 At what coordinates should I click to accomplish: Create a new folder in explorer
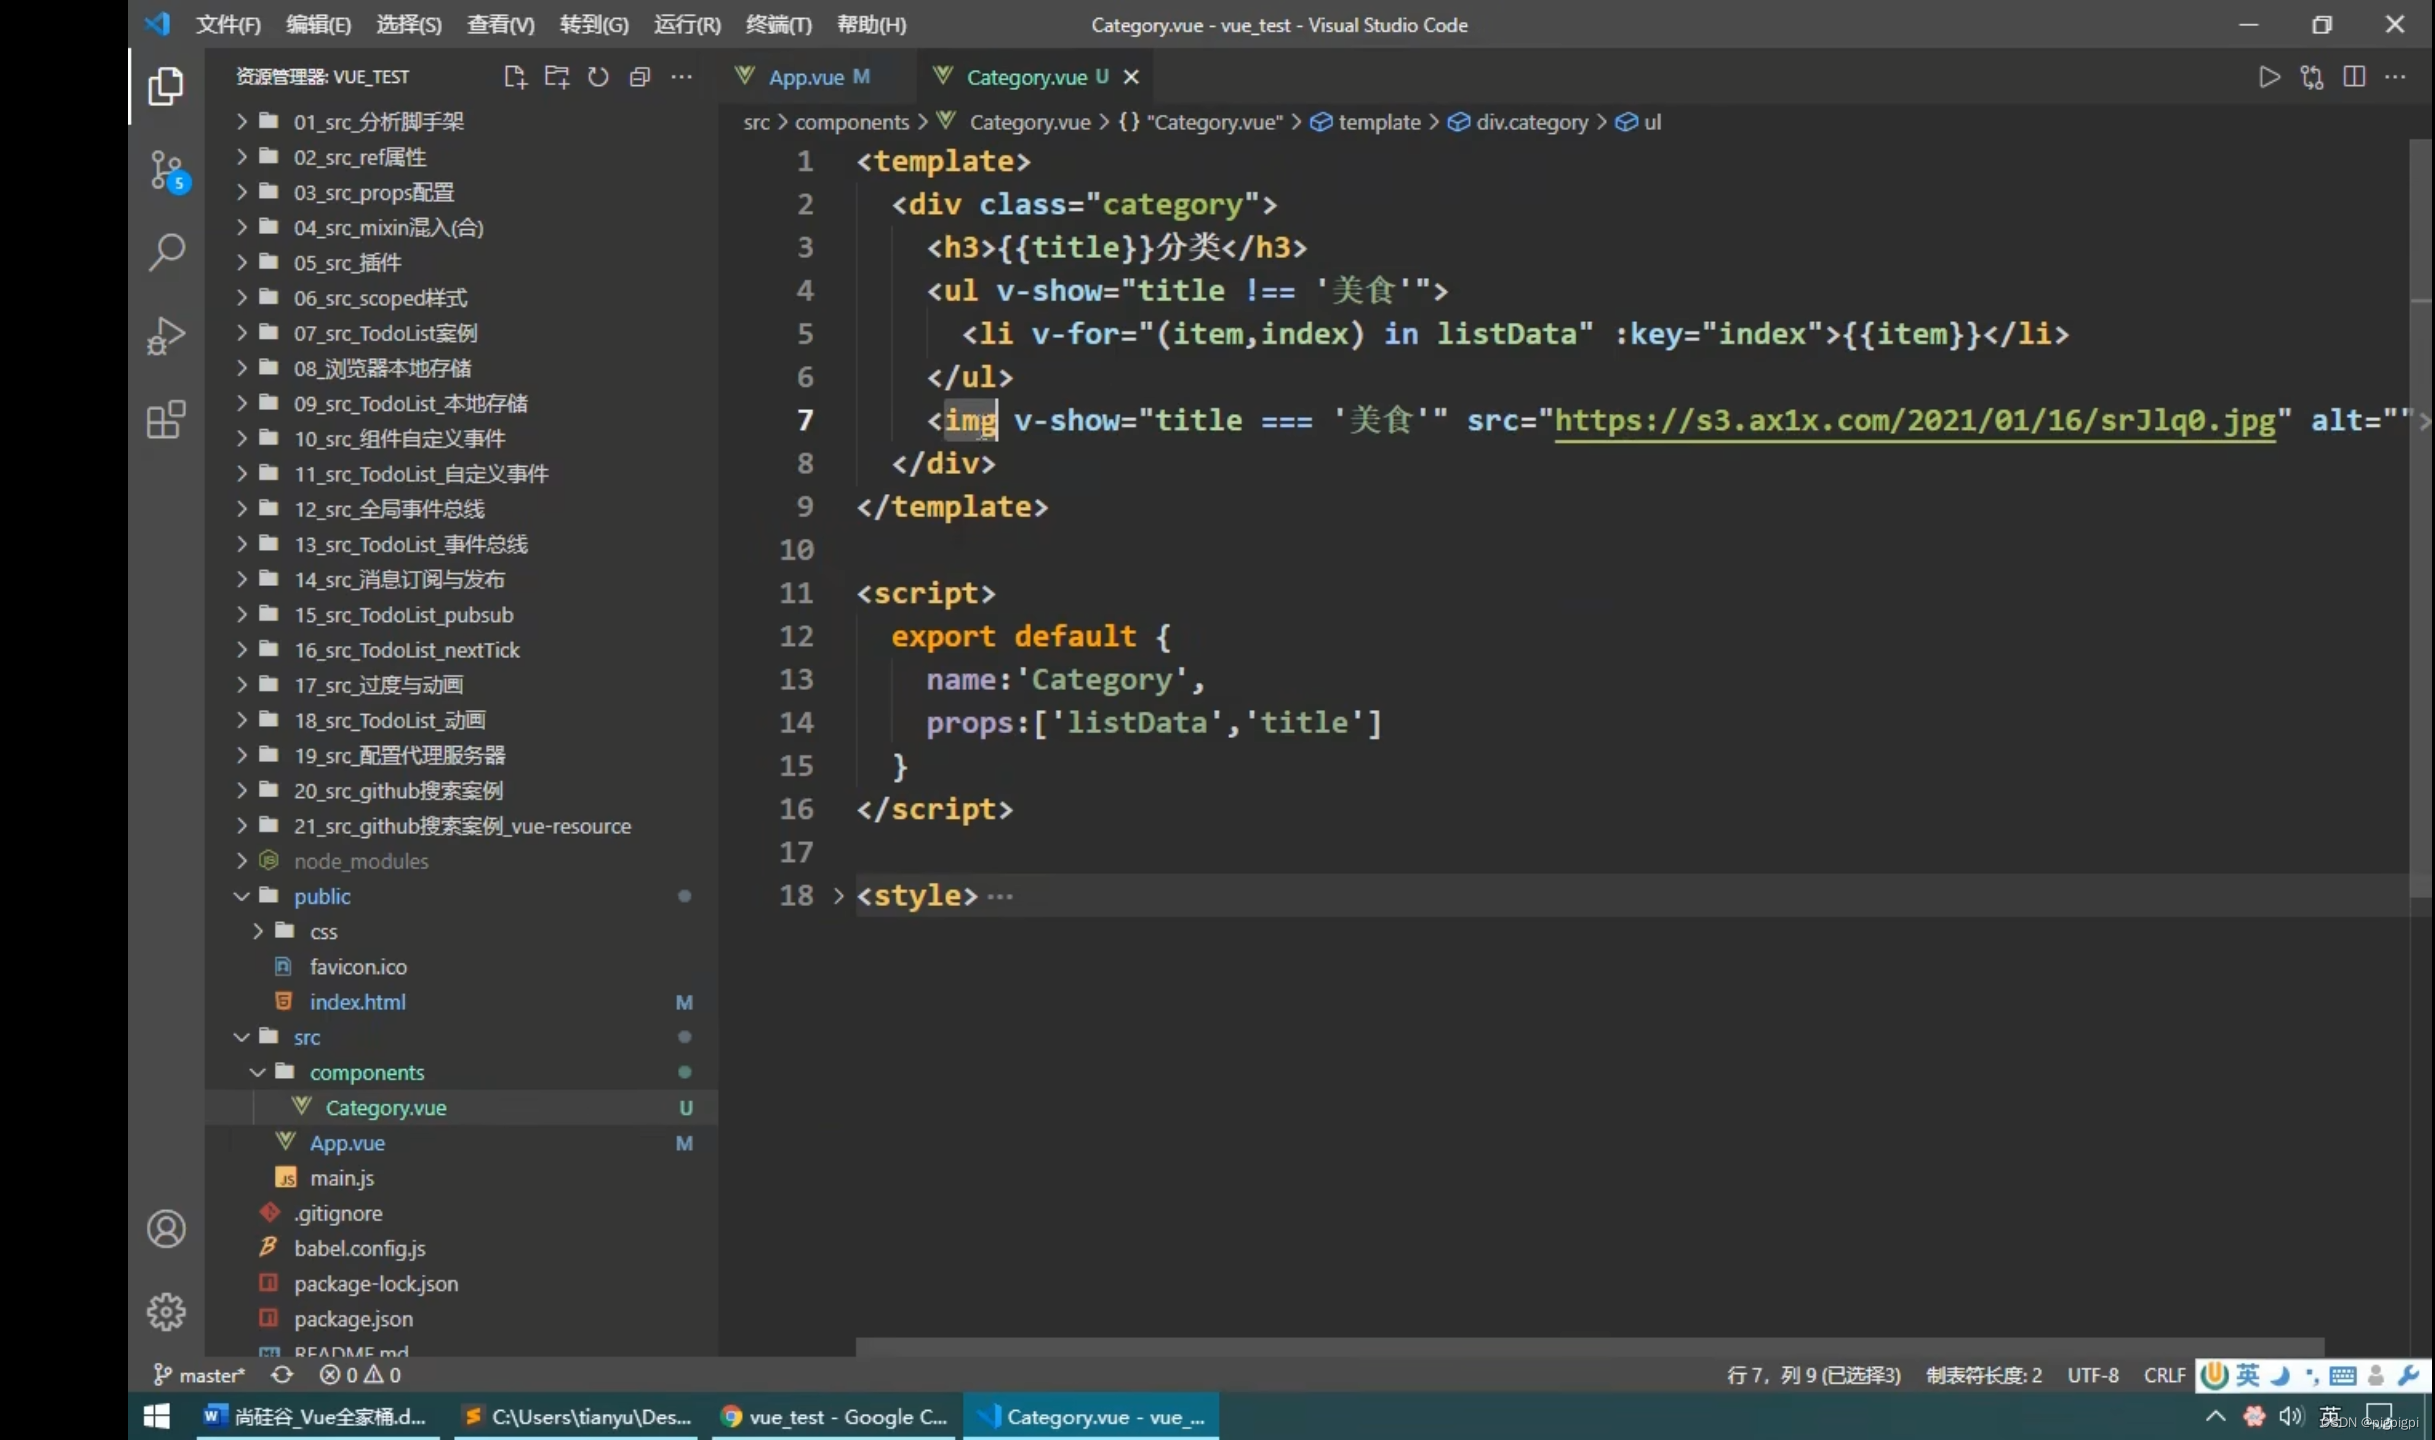tap(557, 77)
